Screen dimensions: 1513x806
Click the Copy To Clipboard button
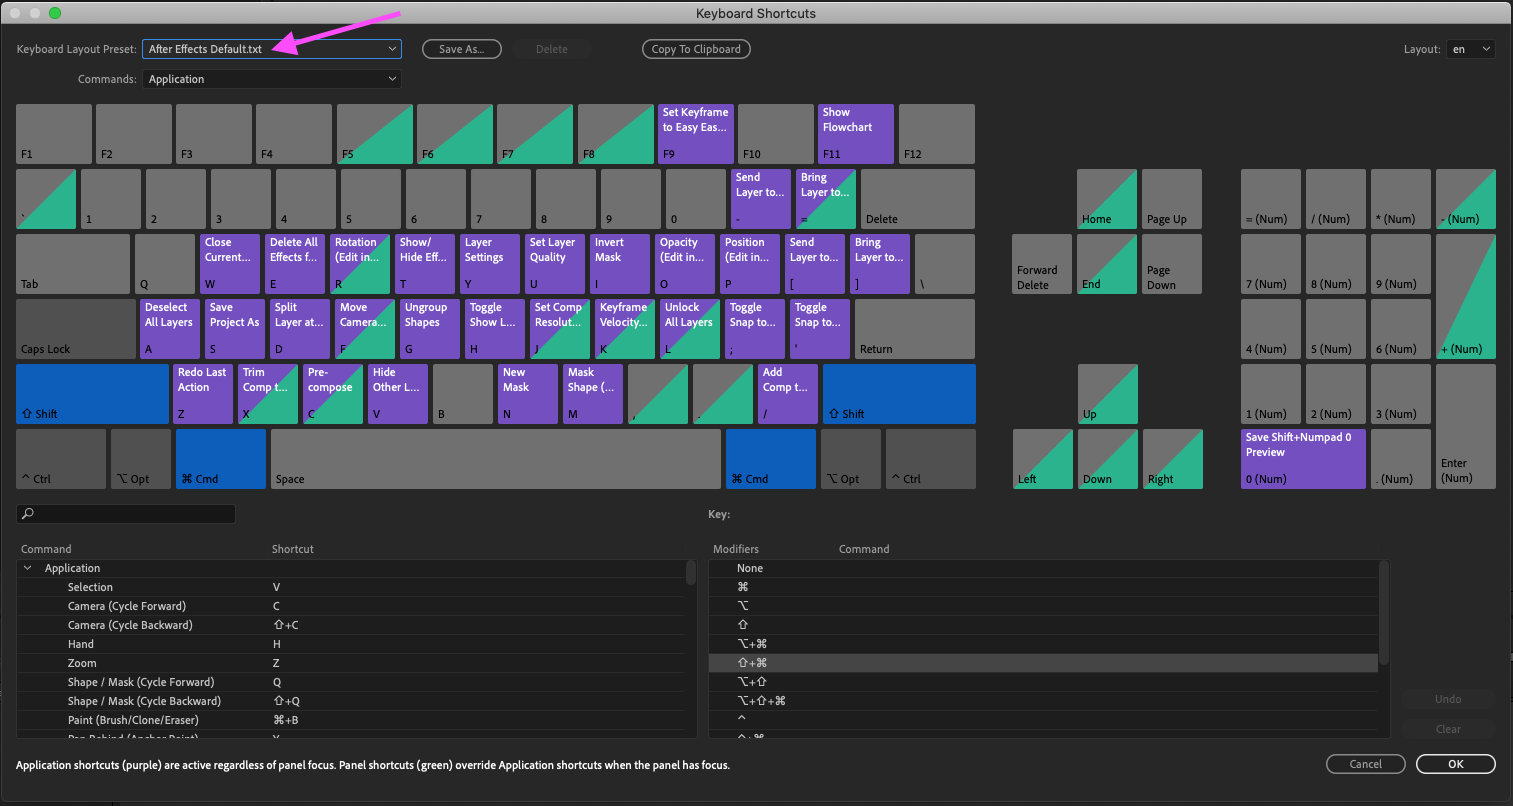pyautogui.click(x=696, y=49)
